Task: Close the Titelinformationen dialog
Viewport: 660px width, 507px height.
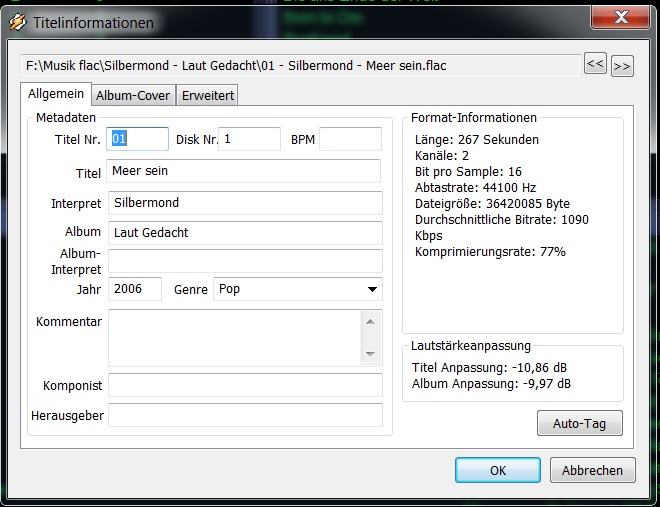Action: pos(620,18)
